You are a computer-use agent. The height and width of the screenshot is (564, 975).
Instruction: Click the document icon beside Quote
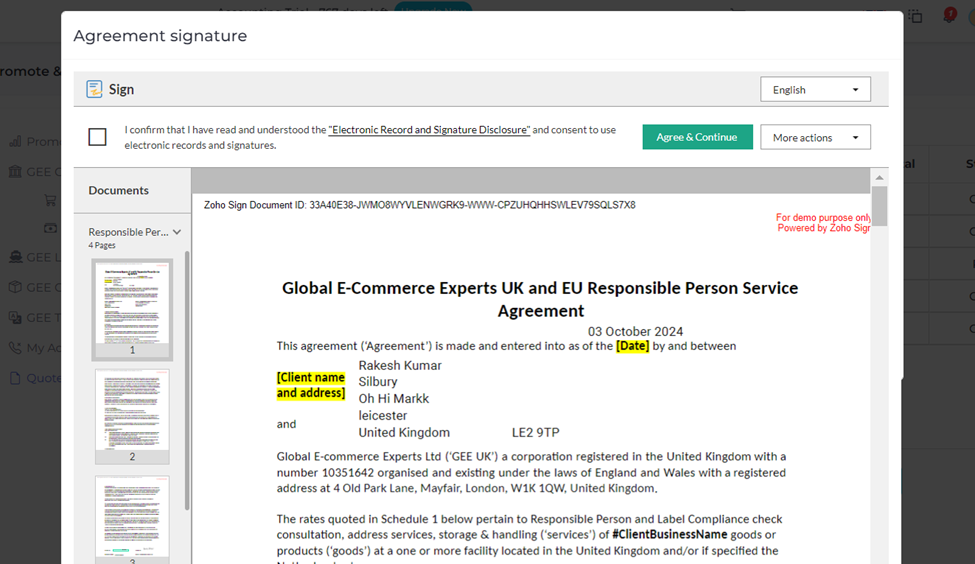coord(15,378)
